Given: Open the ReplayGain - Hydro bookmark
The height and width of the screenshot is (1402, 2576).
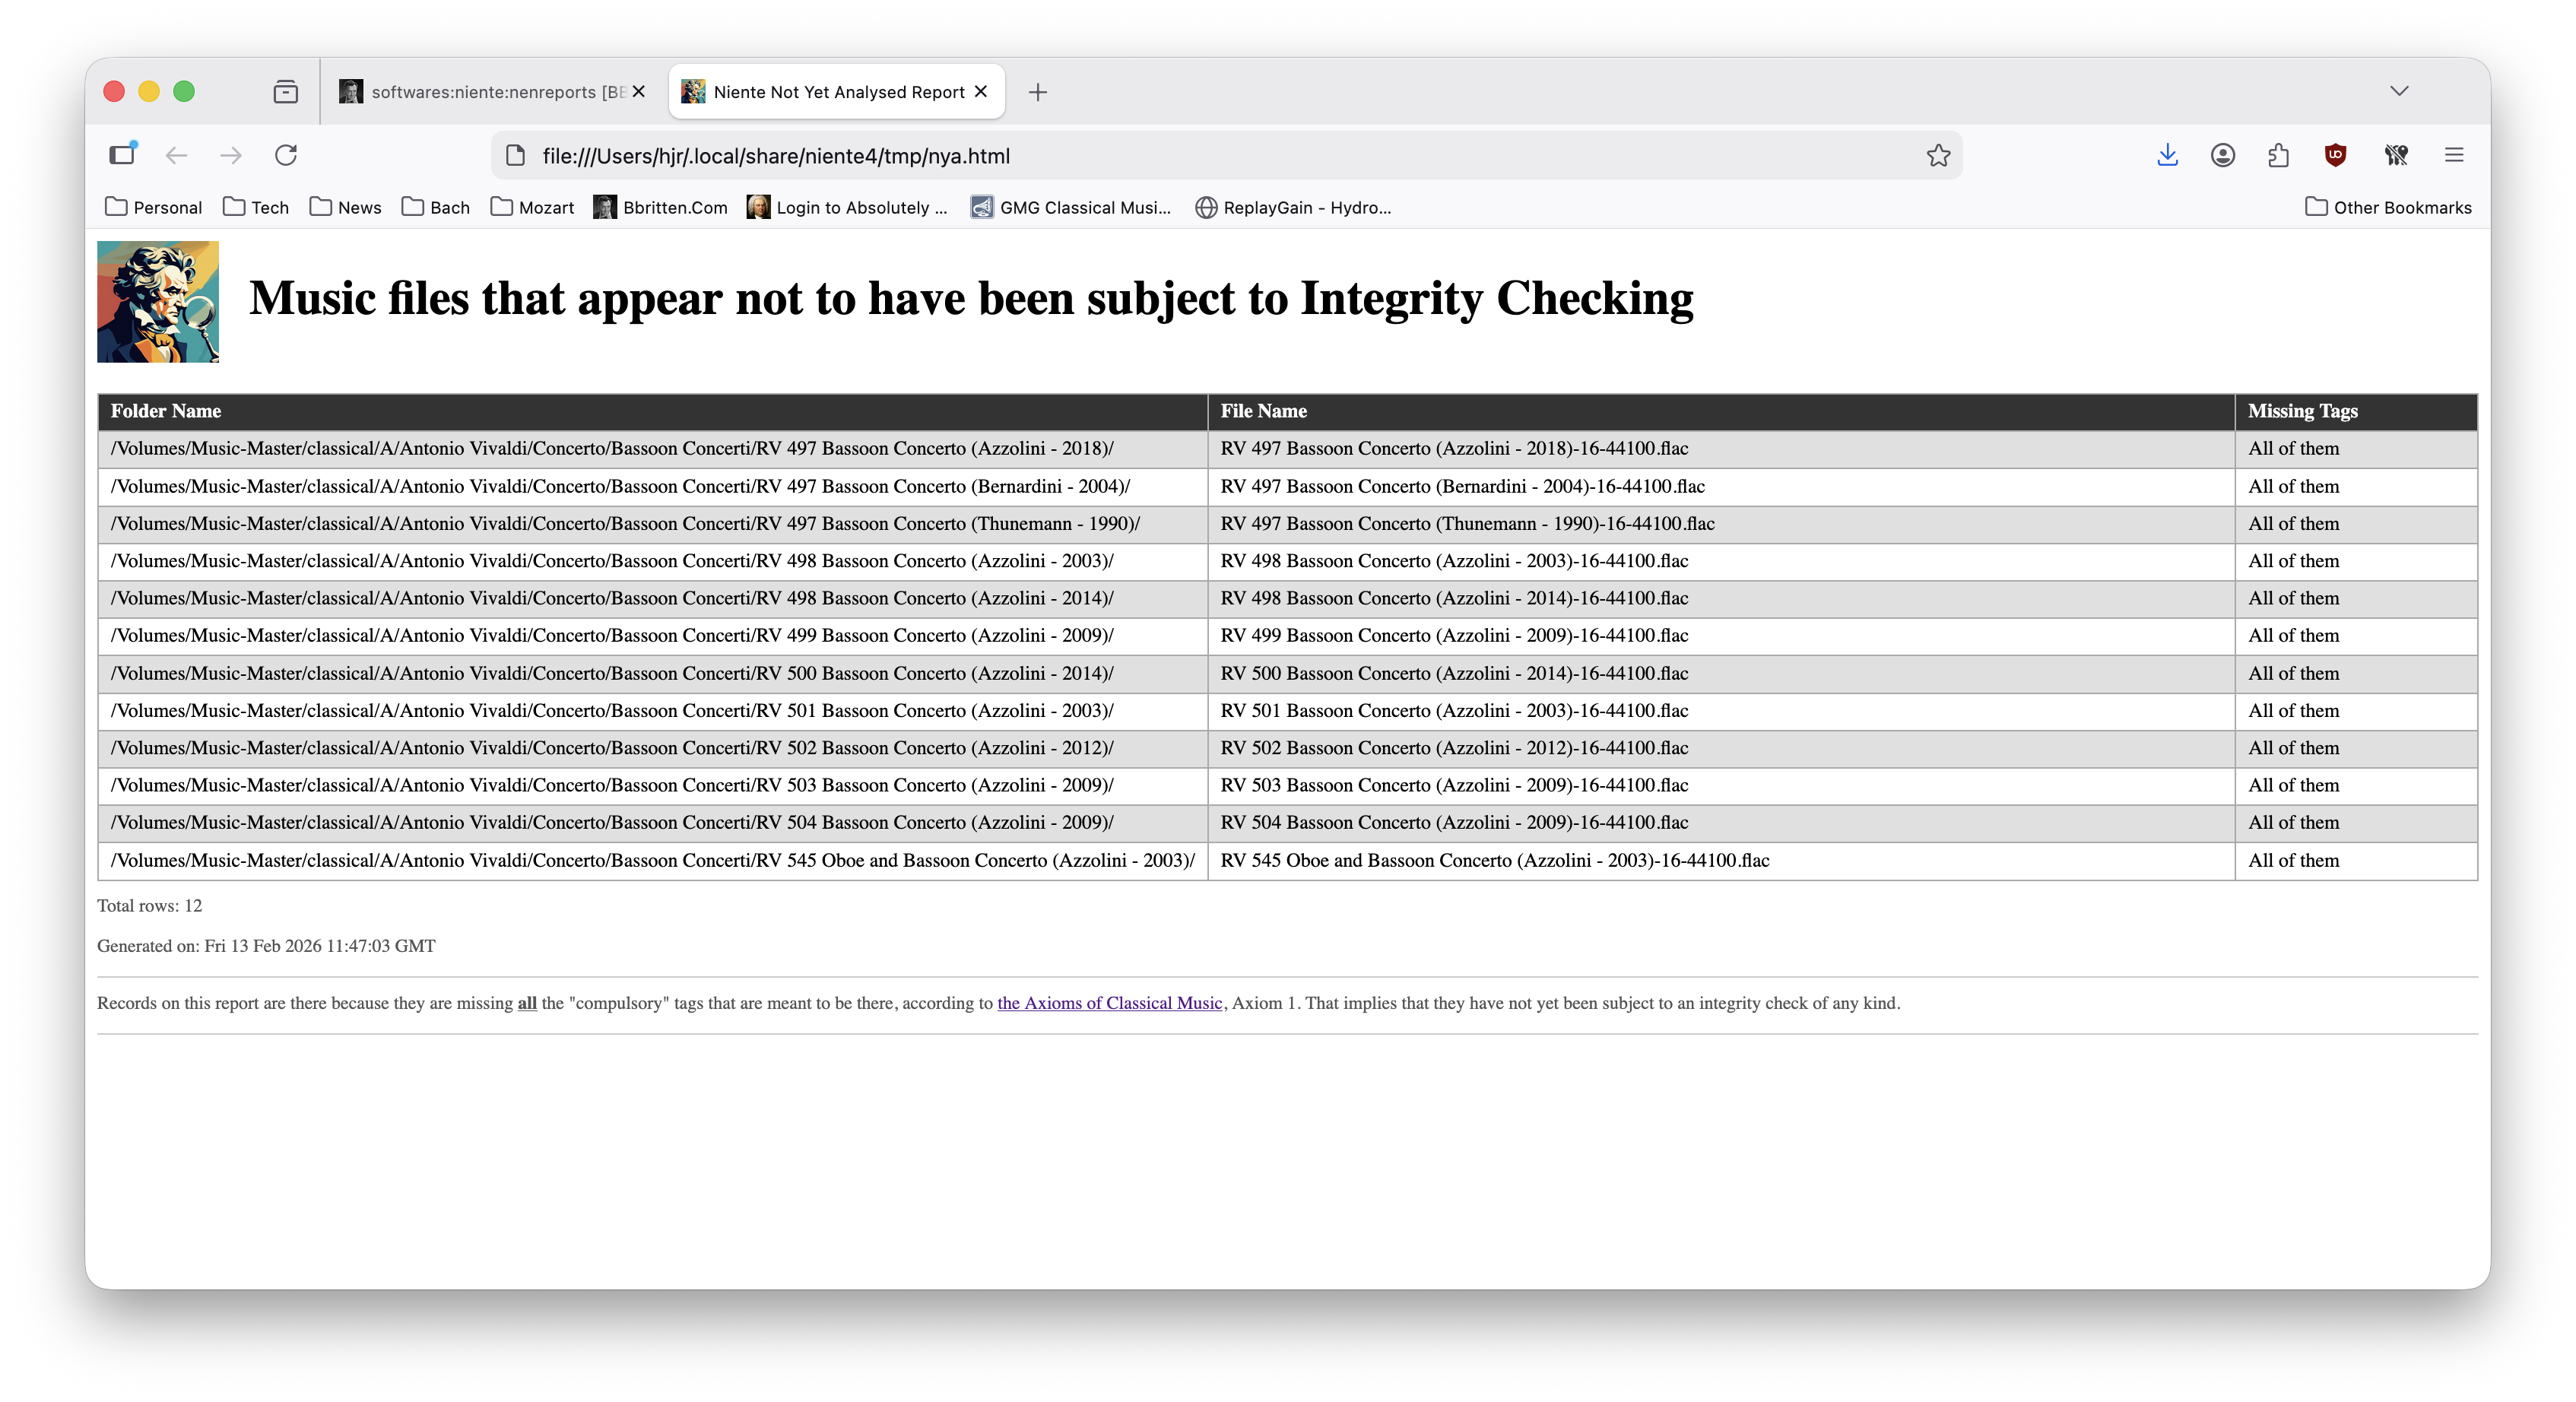Looking at the screenshot, I should point(1293,207).
